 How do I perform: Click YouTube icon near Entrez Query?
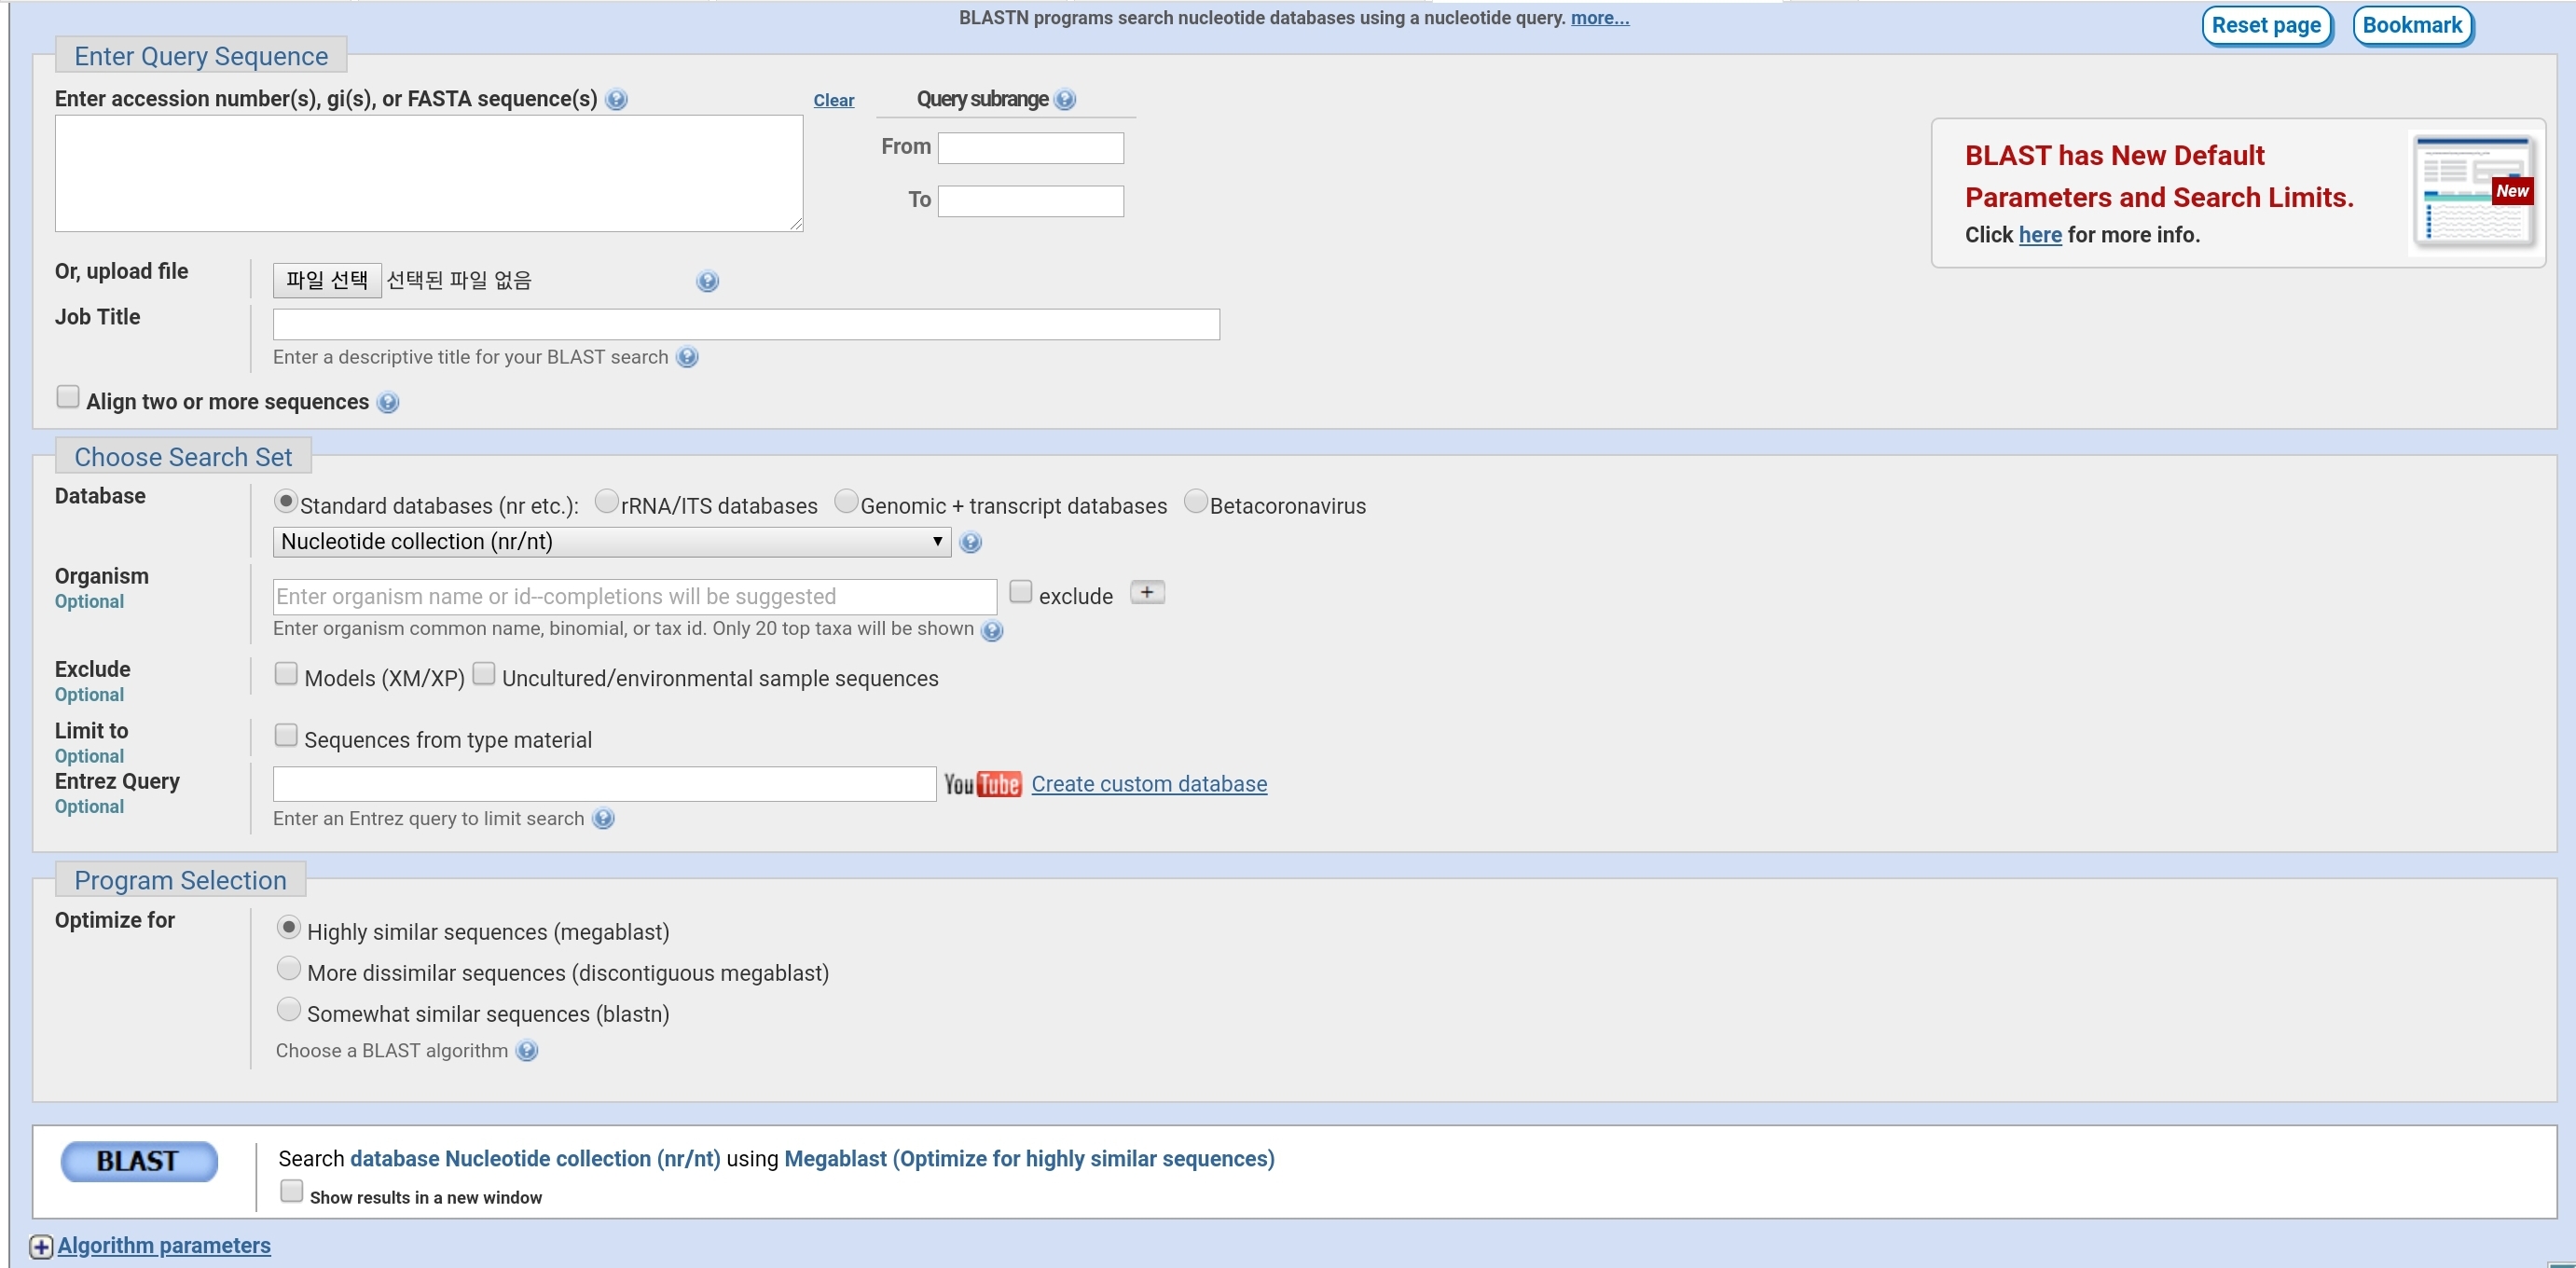click(982, 784)
